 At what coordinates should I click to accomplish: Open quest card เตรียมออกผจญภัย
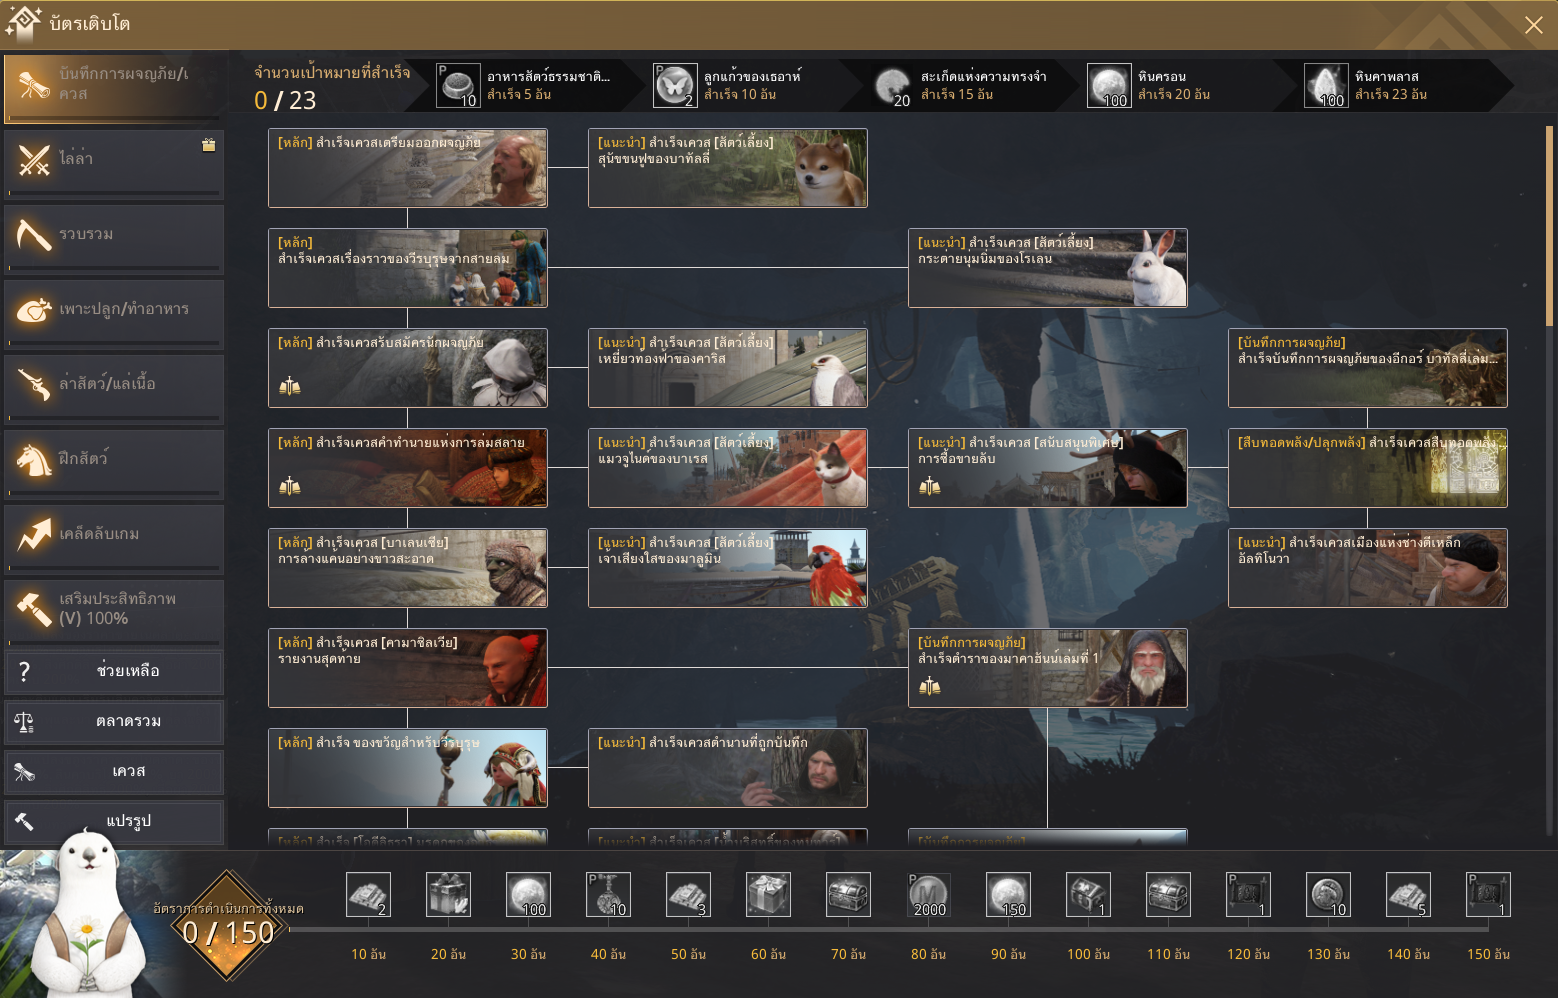tap(408, 168)
